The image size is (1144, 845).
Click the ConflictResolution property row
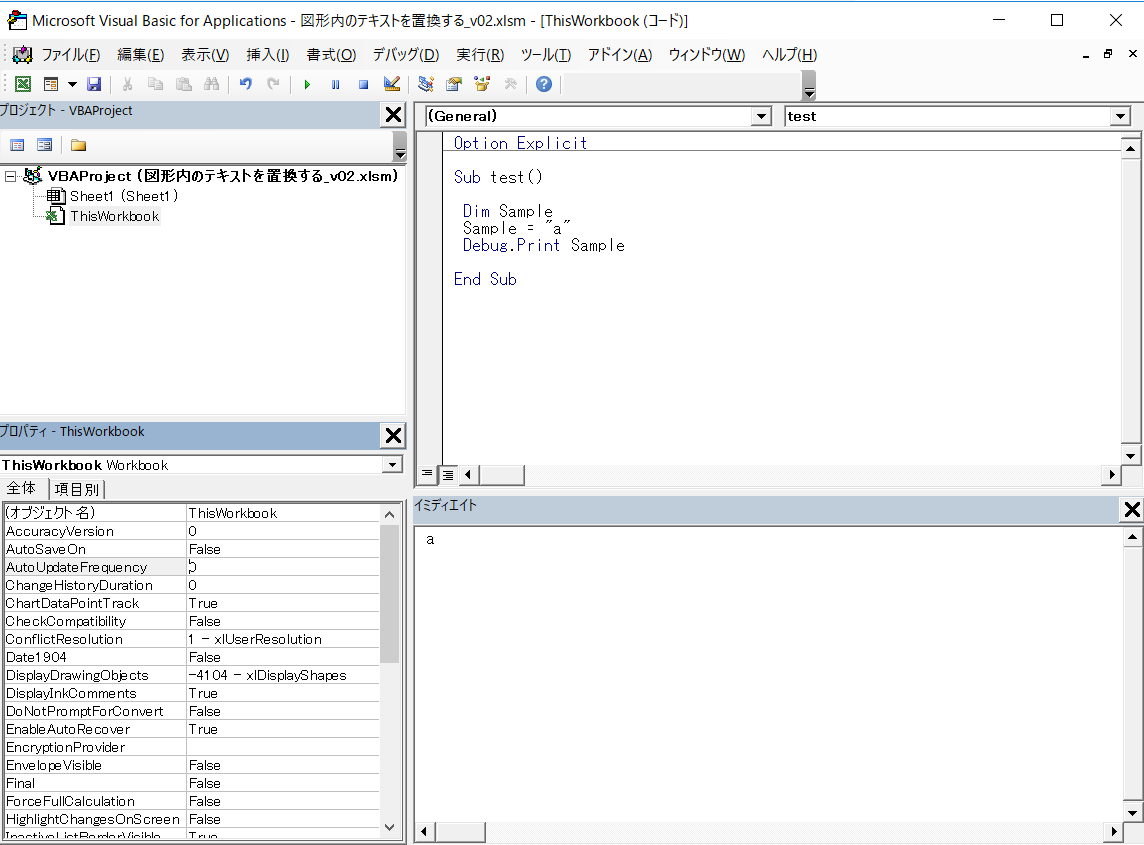pyautogui.click(x=192, y=639)
